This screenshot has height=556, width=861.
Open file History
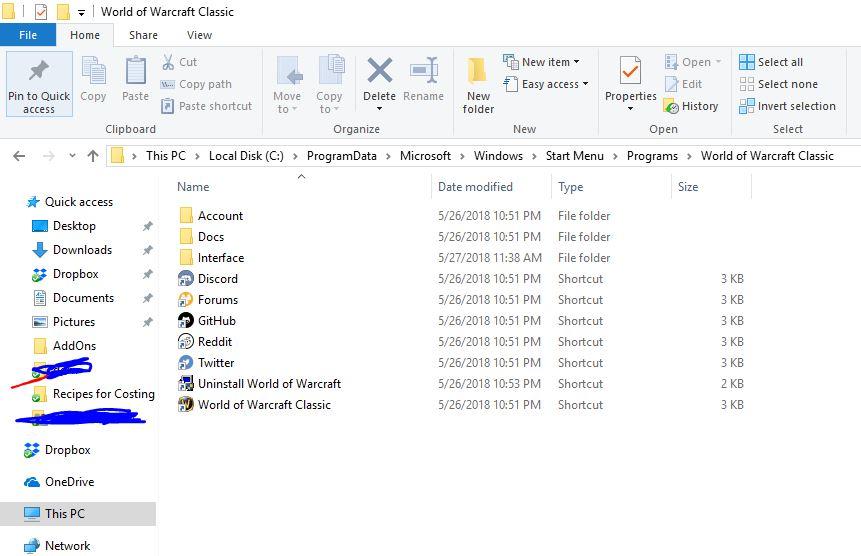pyautogui.click(x=691, y=106)
